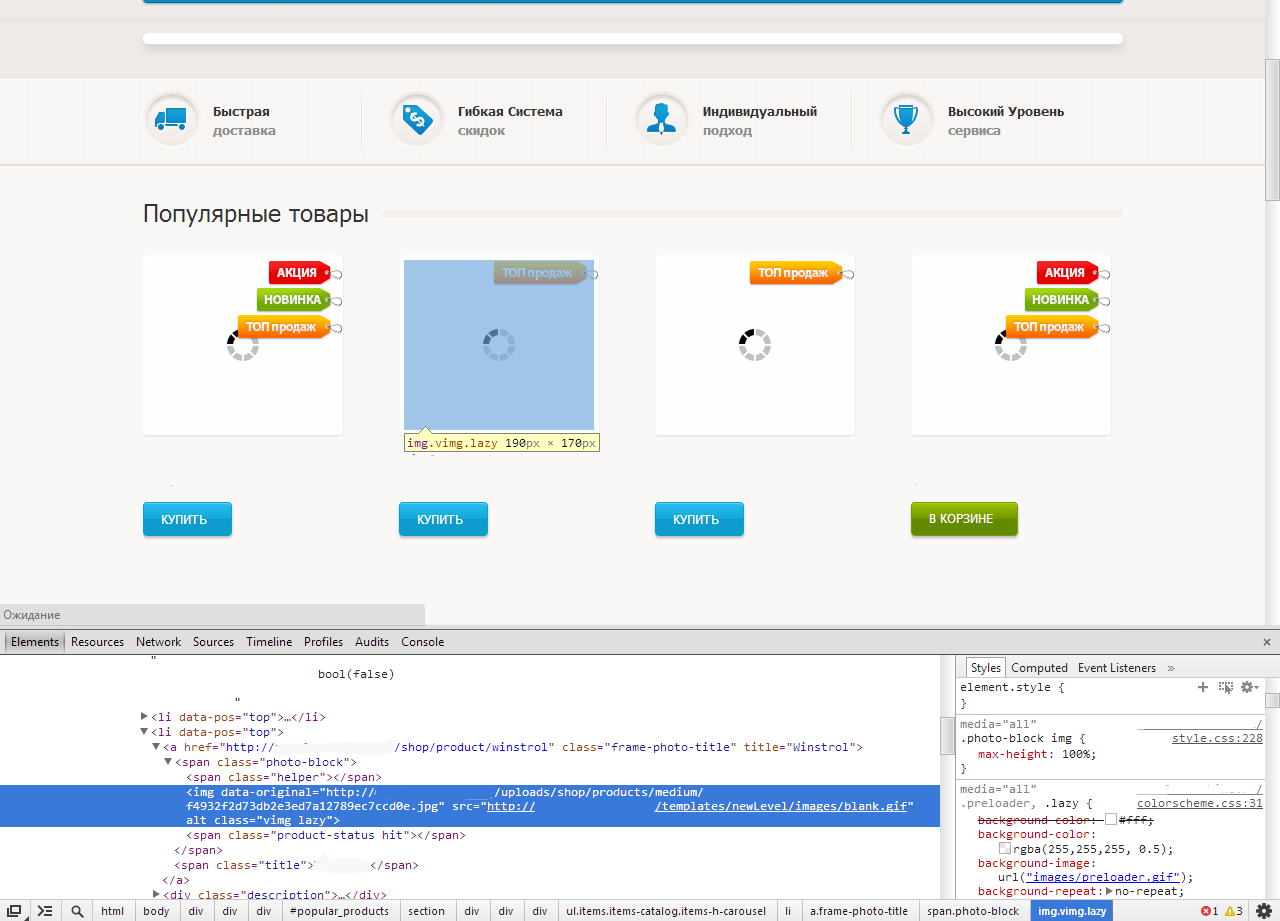1280x921 pixels.
Task: Select the span class="helper" DOM row
Action: 284,777
